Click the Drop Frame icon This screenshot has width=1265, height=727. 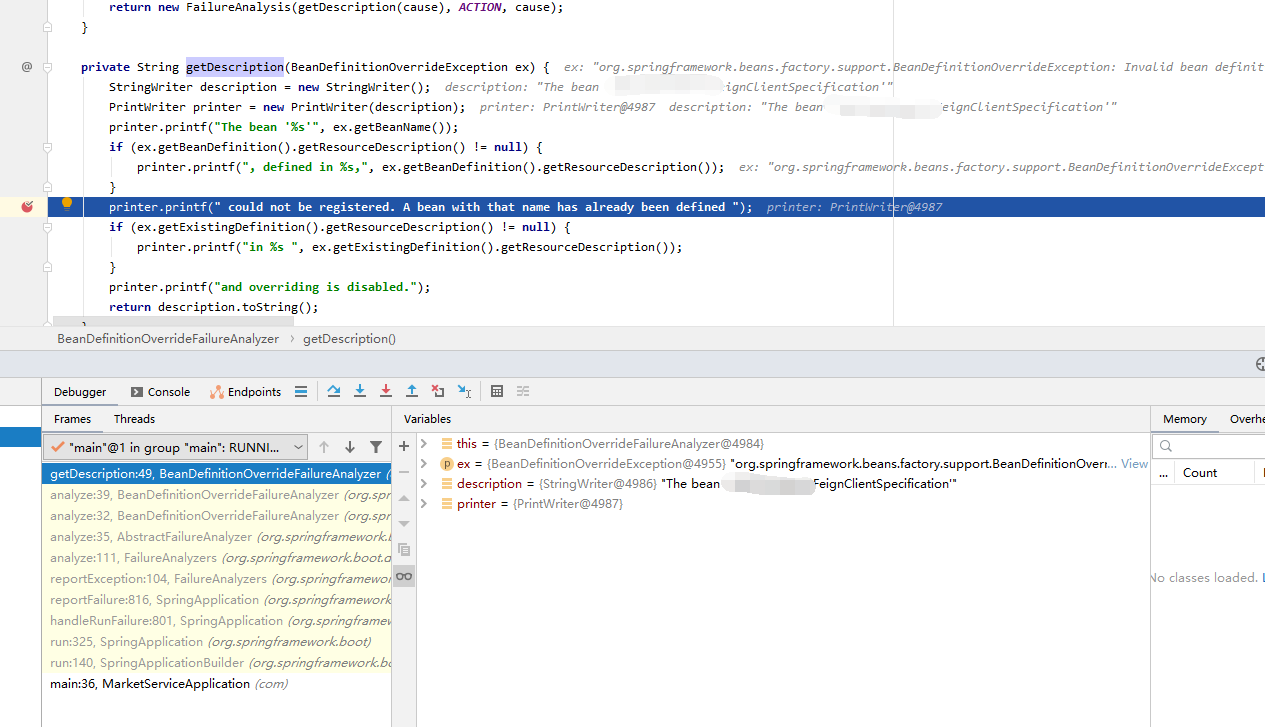tap(438, 391)
